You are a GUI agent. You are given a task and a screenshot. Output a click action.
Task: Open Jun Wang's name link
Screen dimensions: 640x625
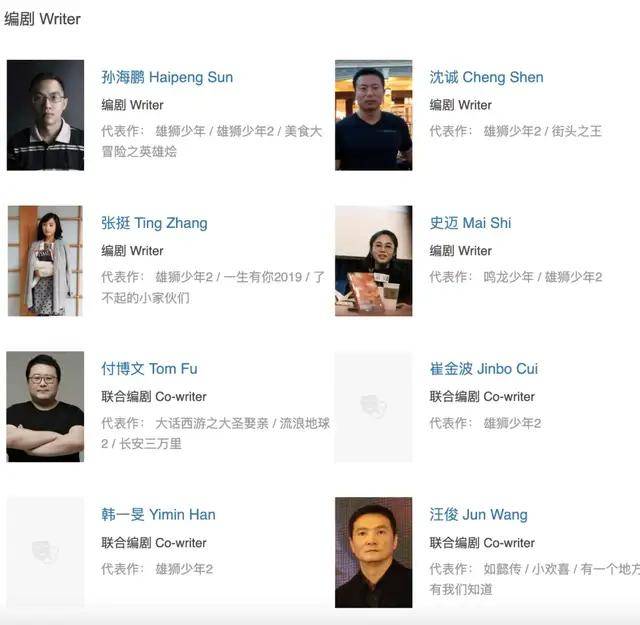point(478,514)
